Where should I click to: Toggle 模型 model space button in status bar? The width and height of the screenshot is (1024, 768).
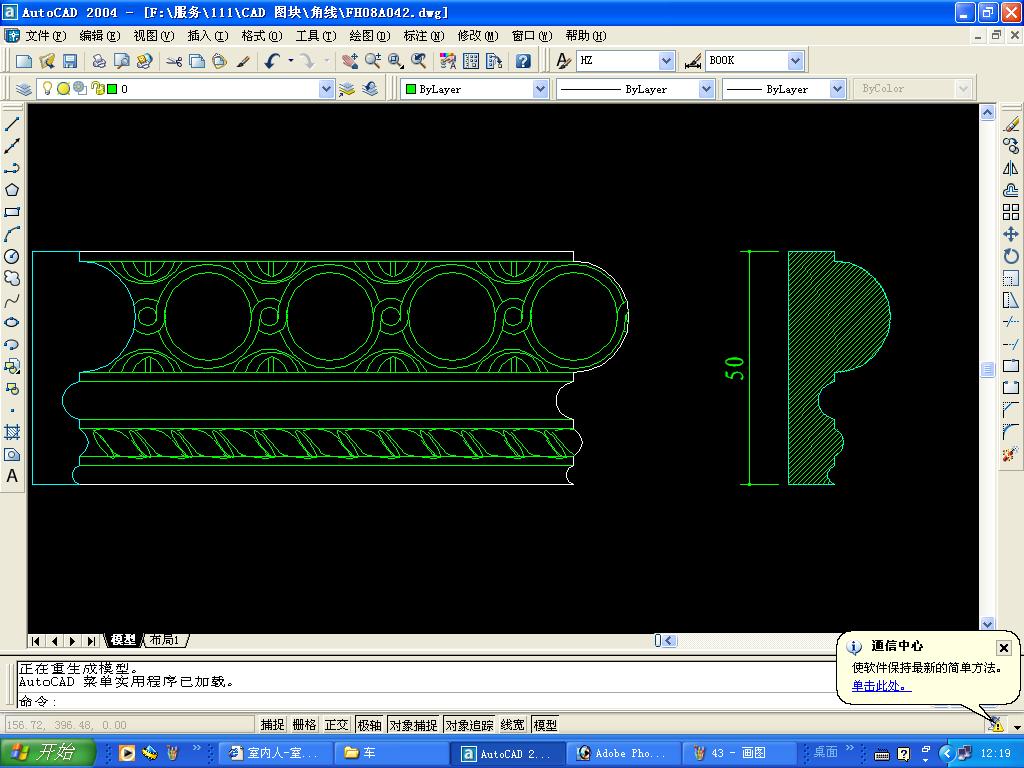[545, 725]
